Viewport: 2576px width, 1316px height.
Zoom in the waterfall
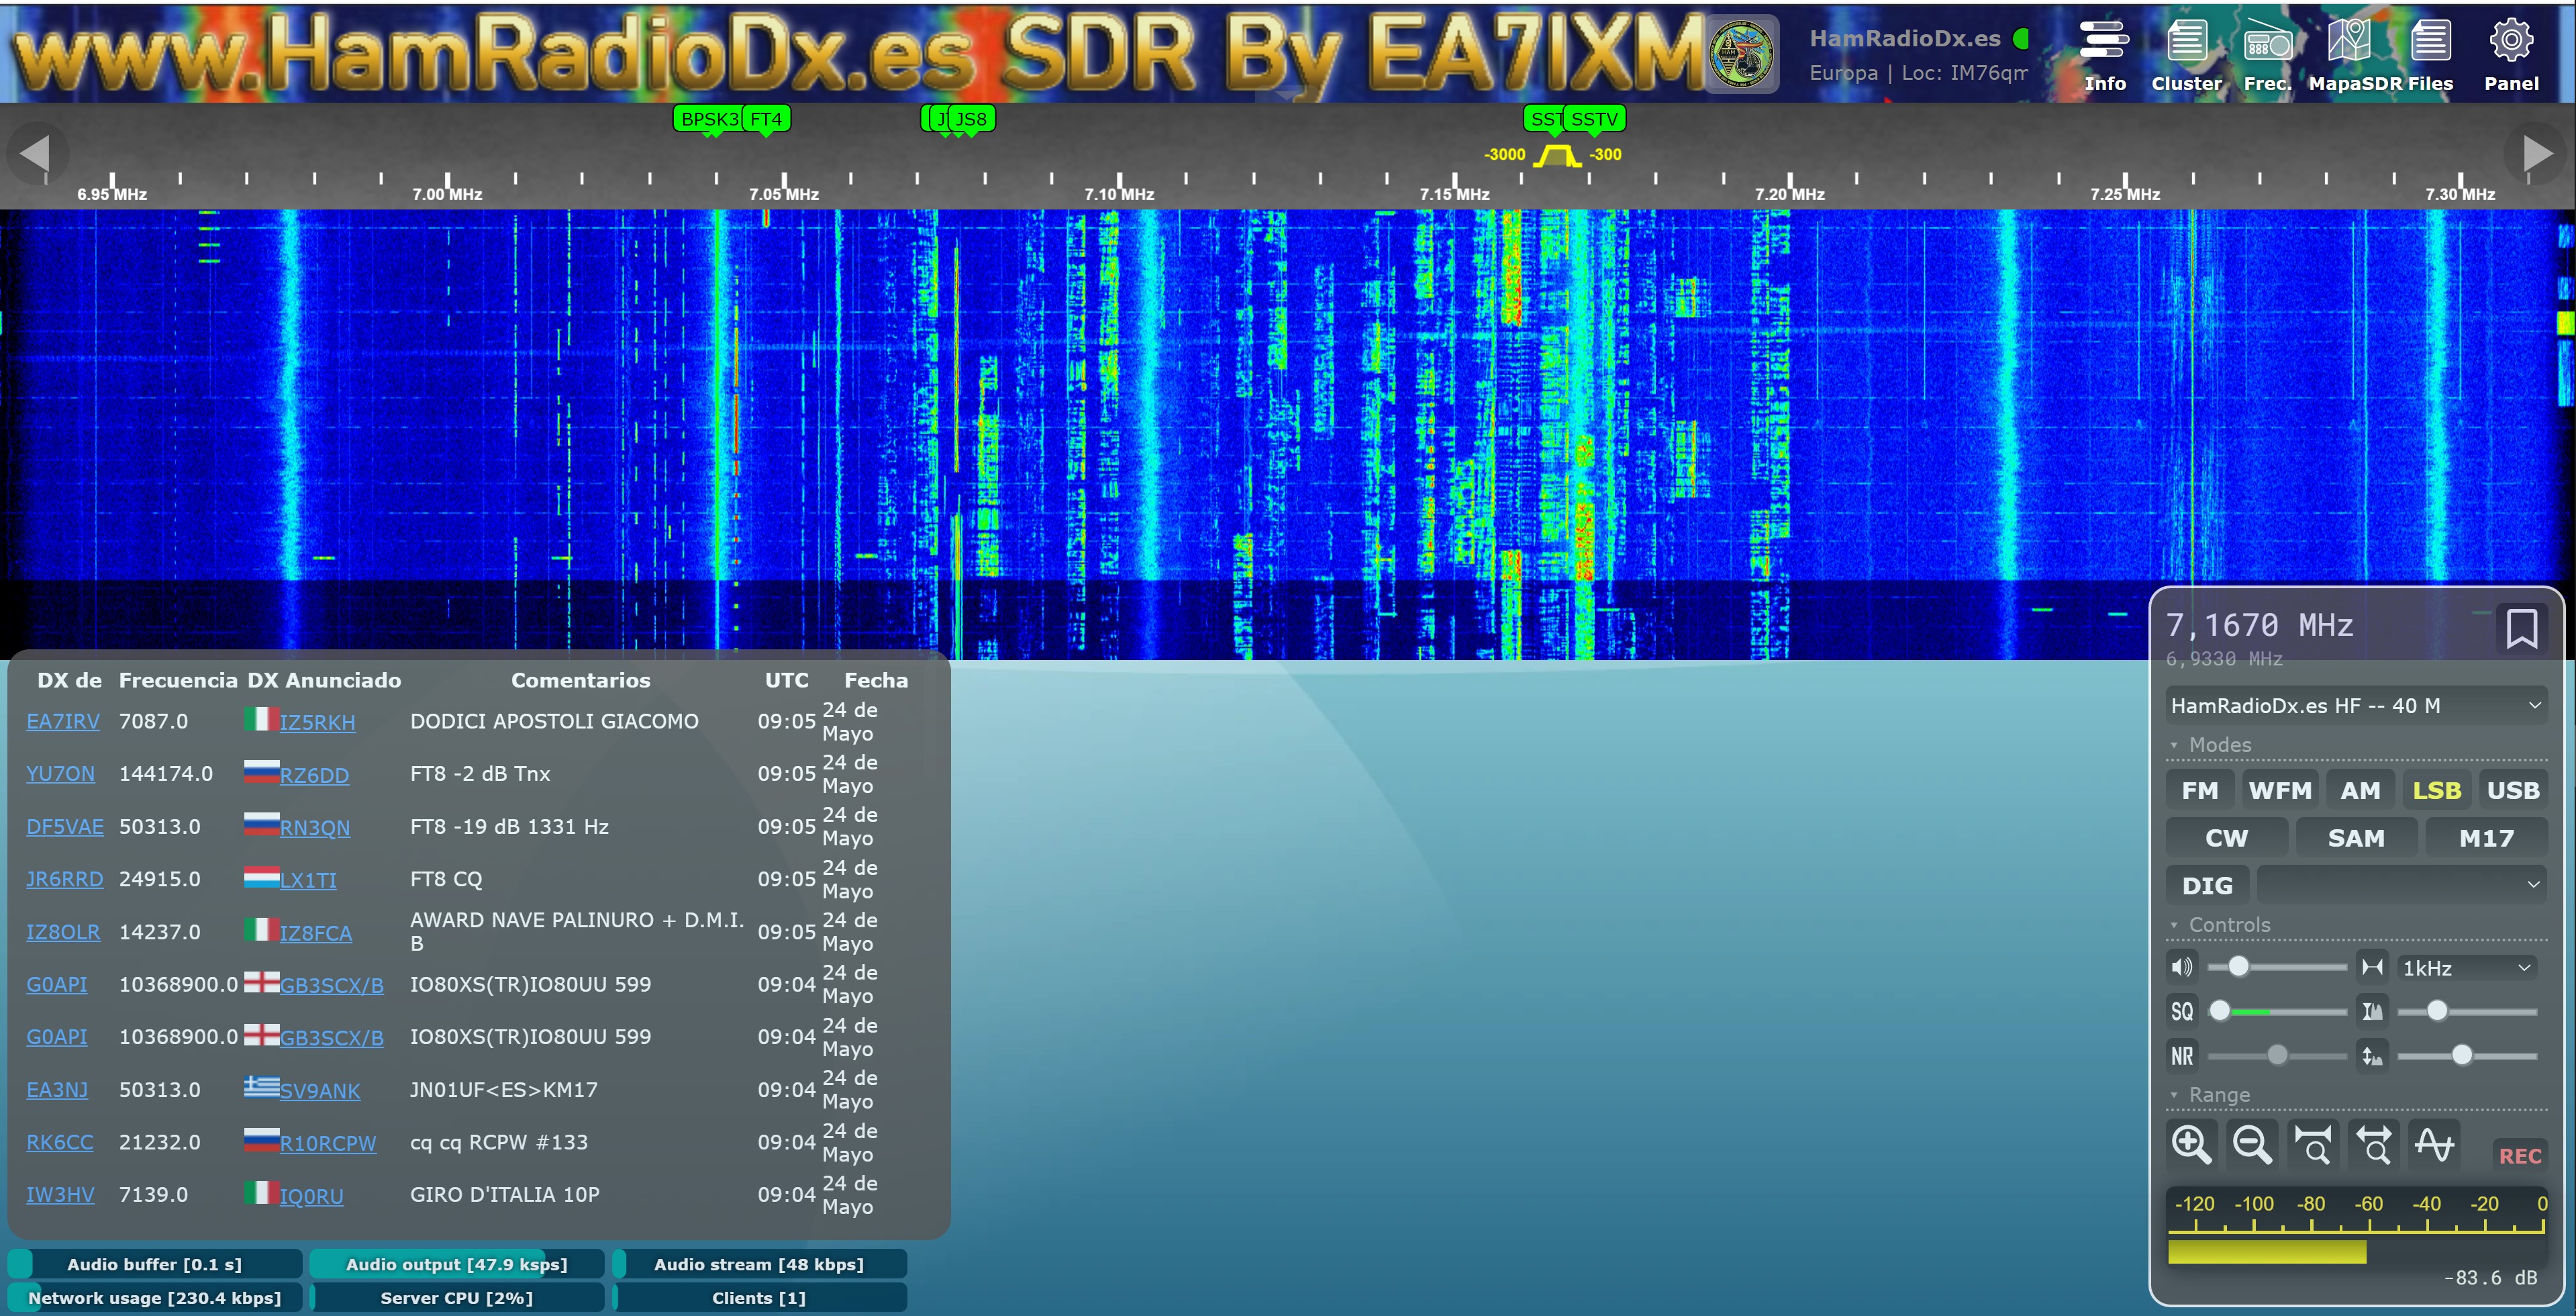[x=2191, y=1144]
